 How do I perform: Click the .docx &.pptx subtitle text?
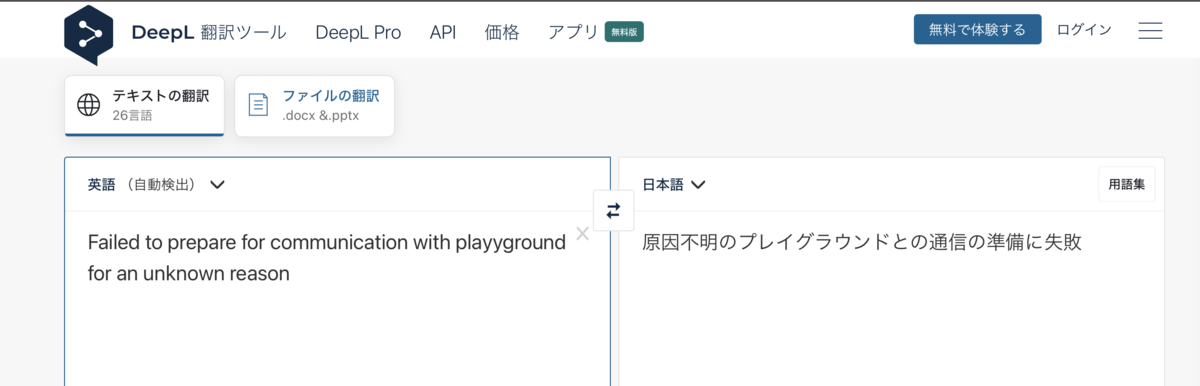(x=320, y=115)
